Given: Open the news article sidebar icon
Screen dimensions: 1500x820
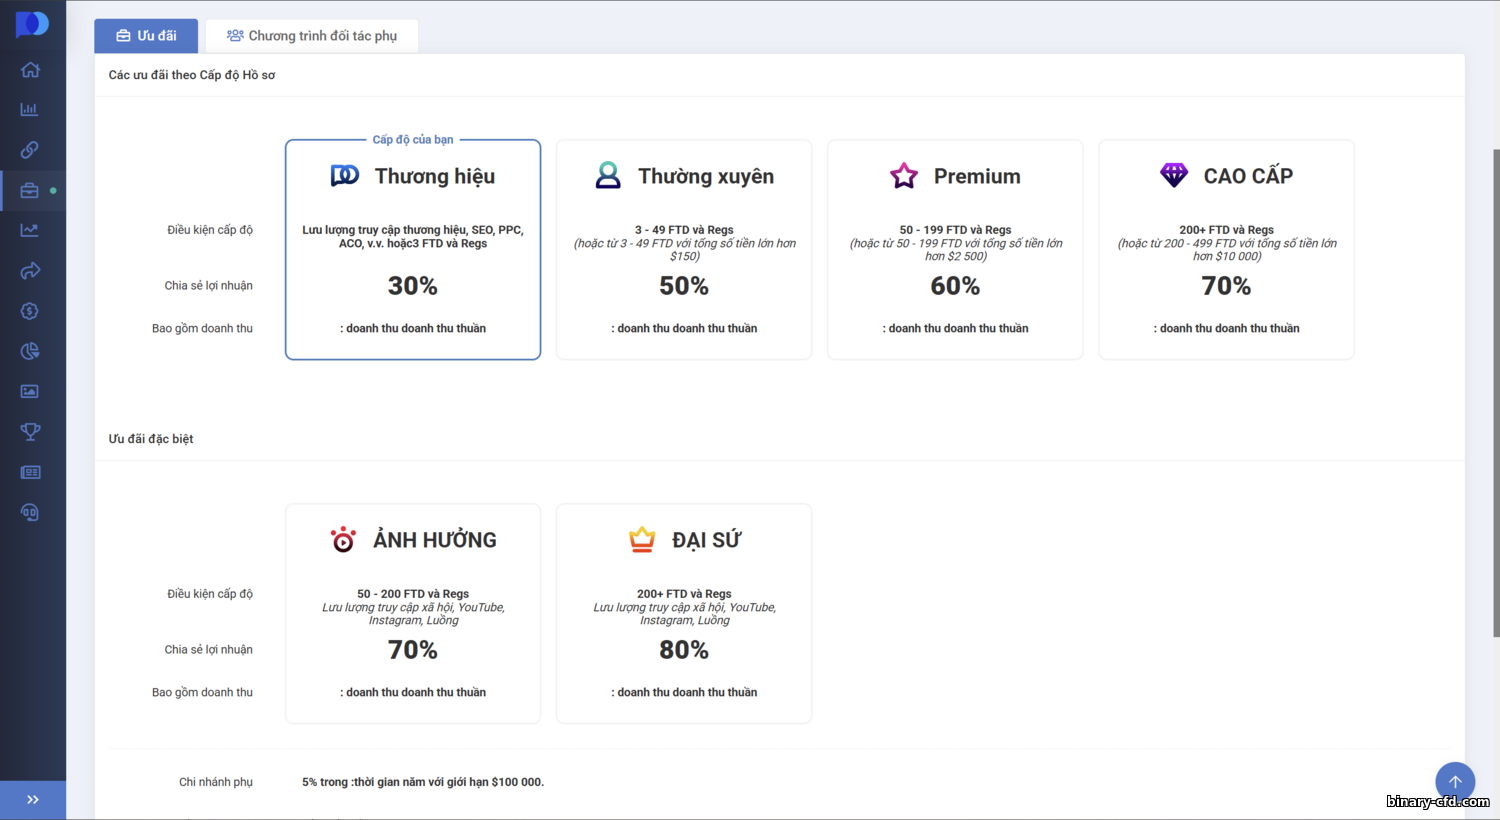Looking at the screenshot, I should click(x=30, y=472).
